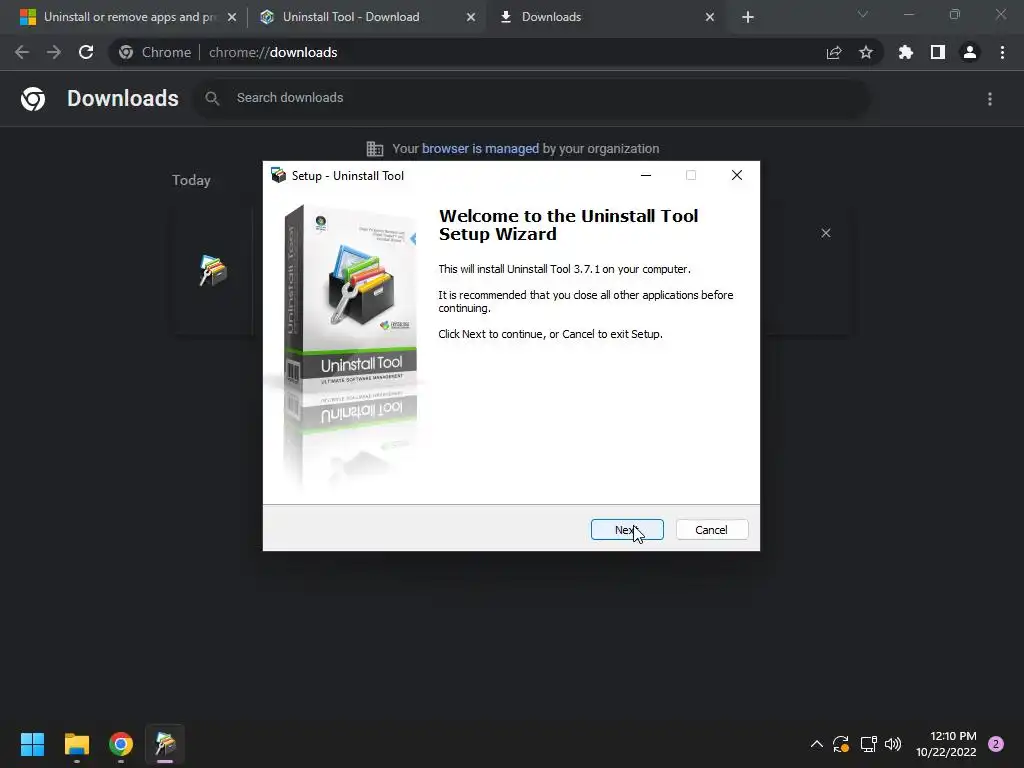Open the Extensions puzzle icon
1024x768 pixels.
[x=906, y=52]
